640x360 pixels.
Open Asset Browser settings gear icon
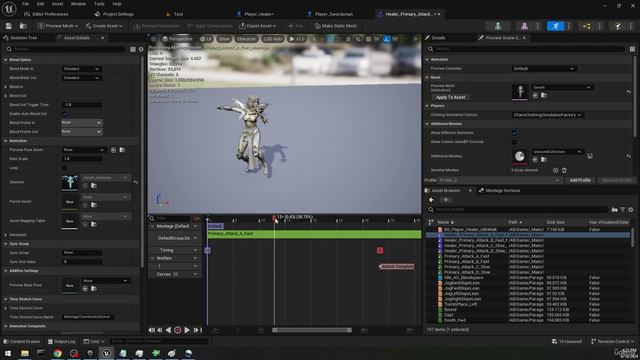[x=631, y=209]
